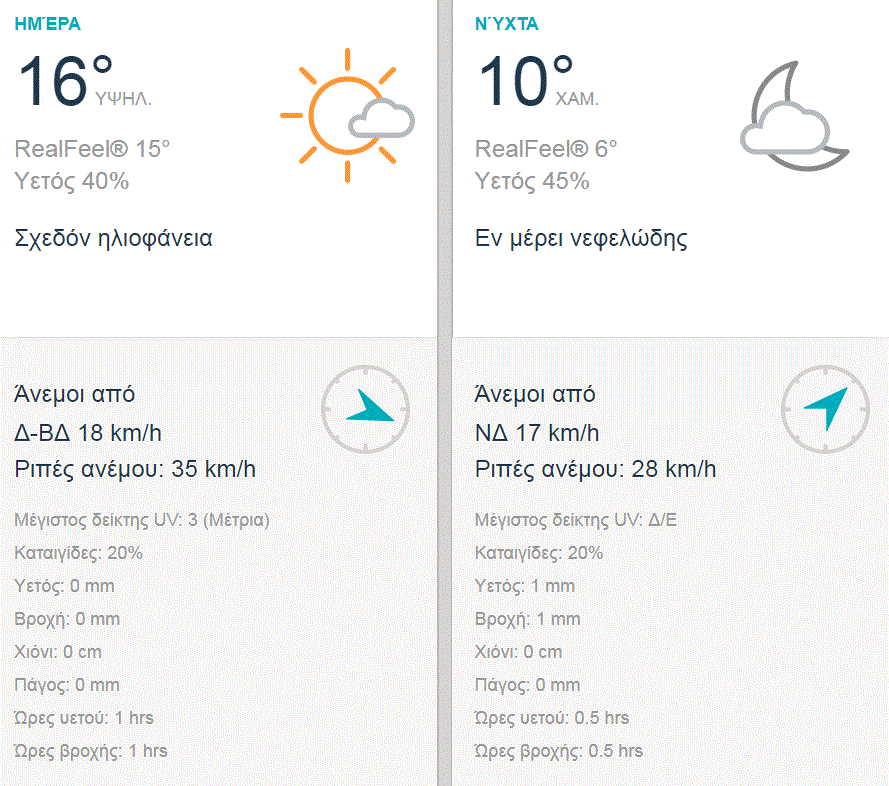Viewport: 889px width, 786px height.
Task: Click the nighttime wind direction compass
Action: (x=826, y=408)
